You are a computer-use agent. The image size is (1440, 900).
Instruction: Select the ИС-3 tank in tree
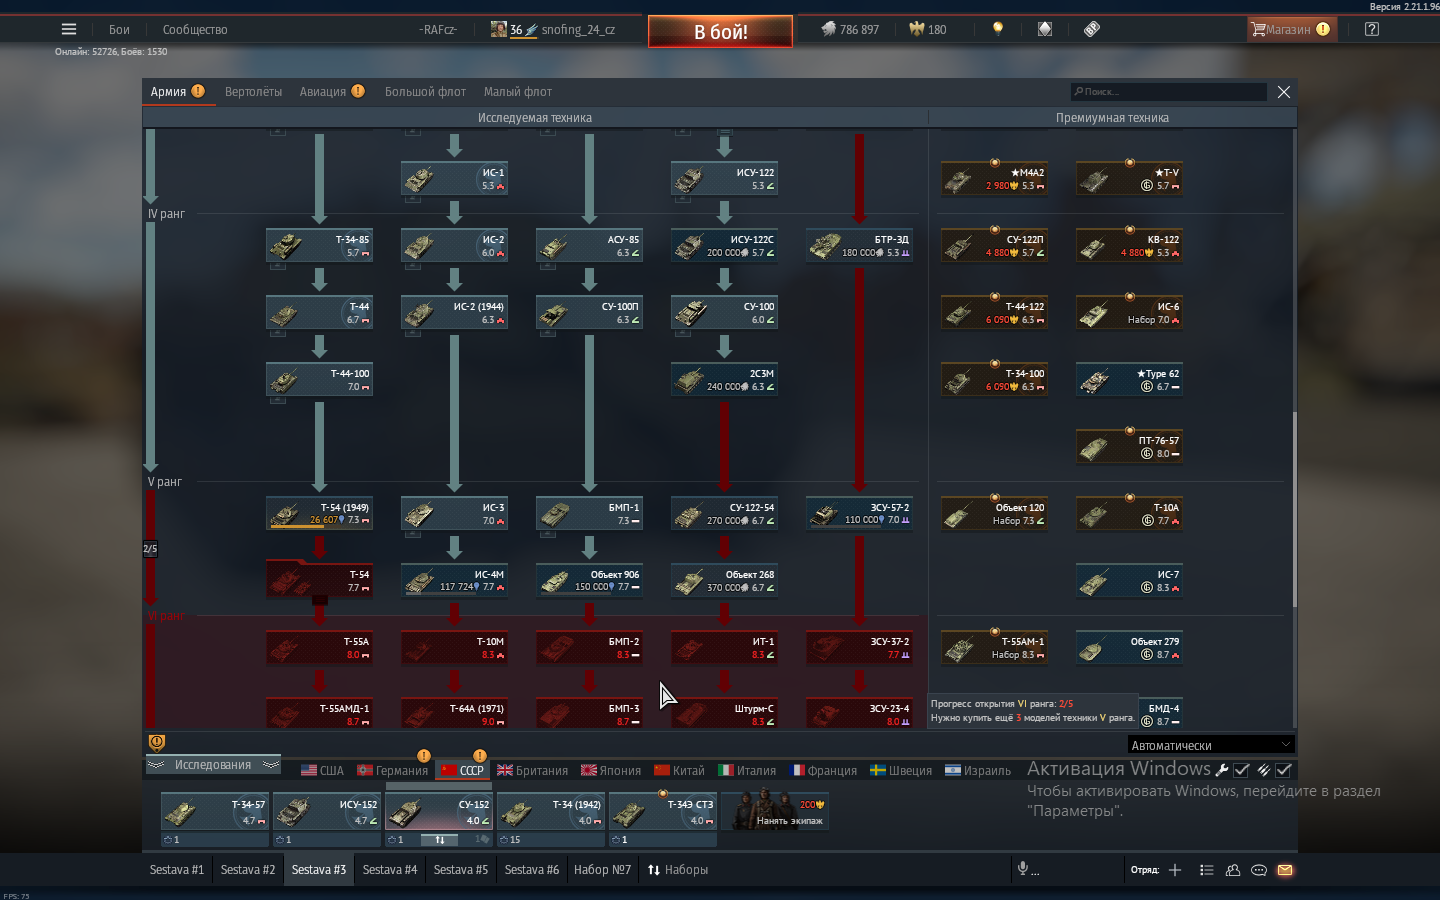click(x=454, y=513)
